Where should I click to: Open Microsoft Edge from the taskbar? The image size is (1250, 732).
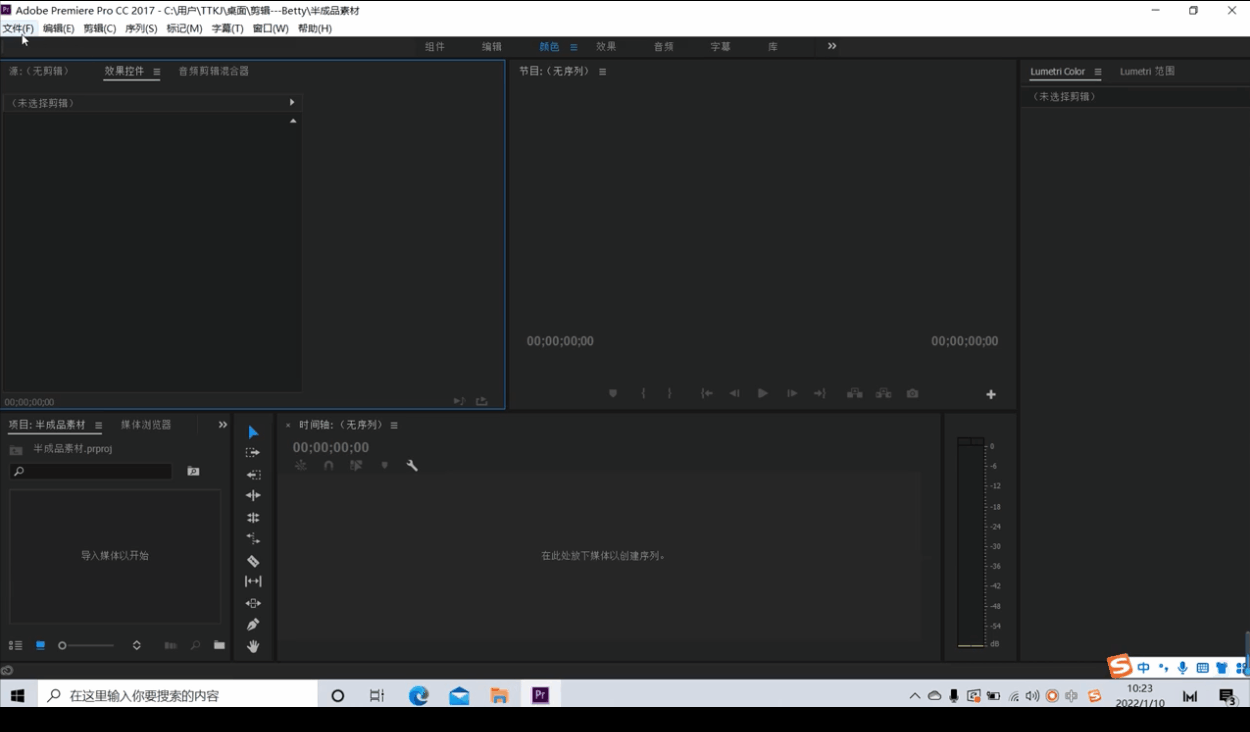[x=418, y=695]
